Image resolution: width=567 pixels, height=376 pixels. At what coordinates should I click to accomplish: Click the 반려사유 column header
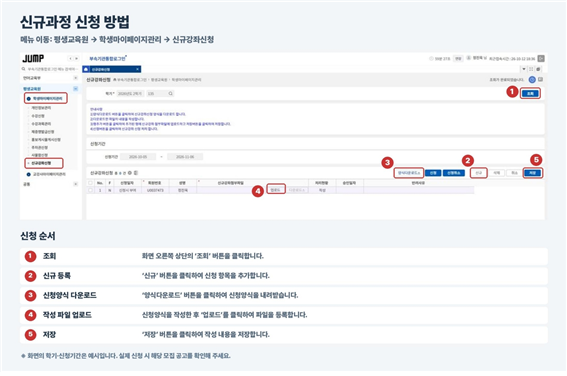coord(418,183)
